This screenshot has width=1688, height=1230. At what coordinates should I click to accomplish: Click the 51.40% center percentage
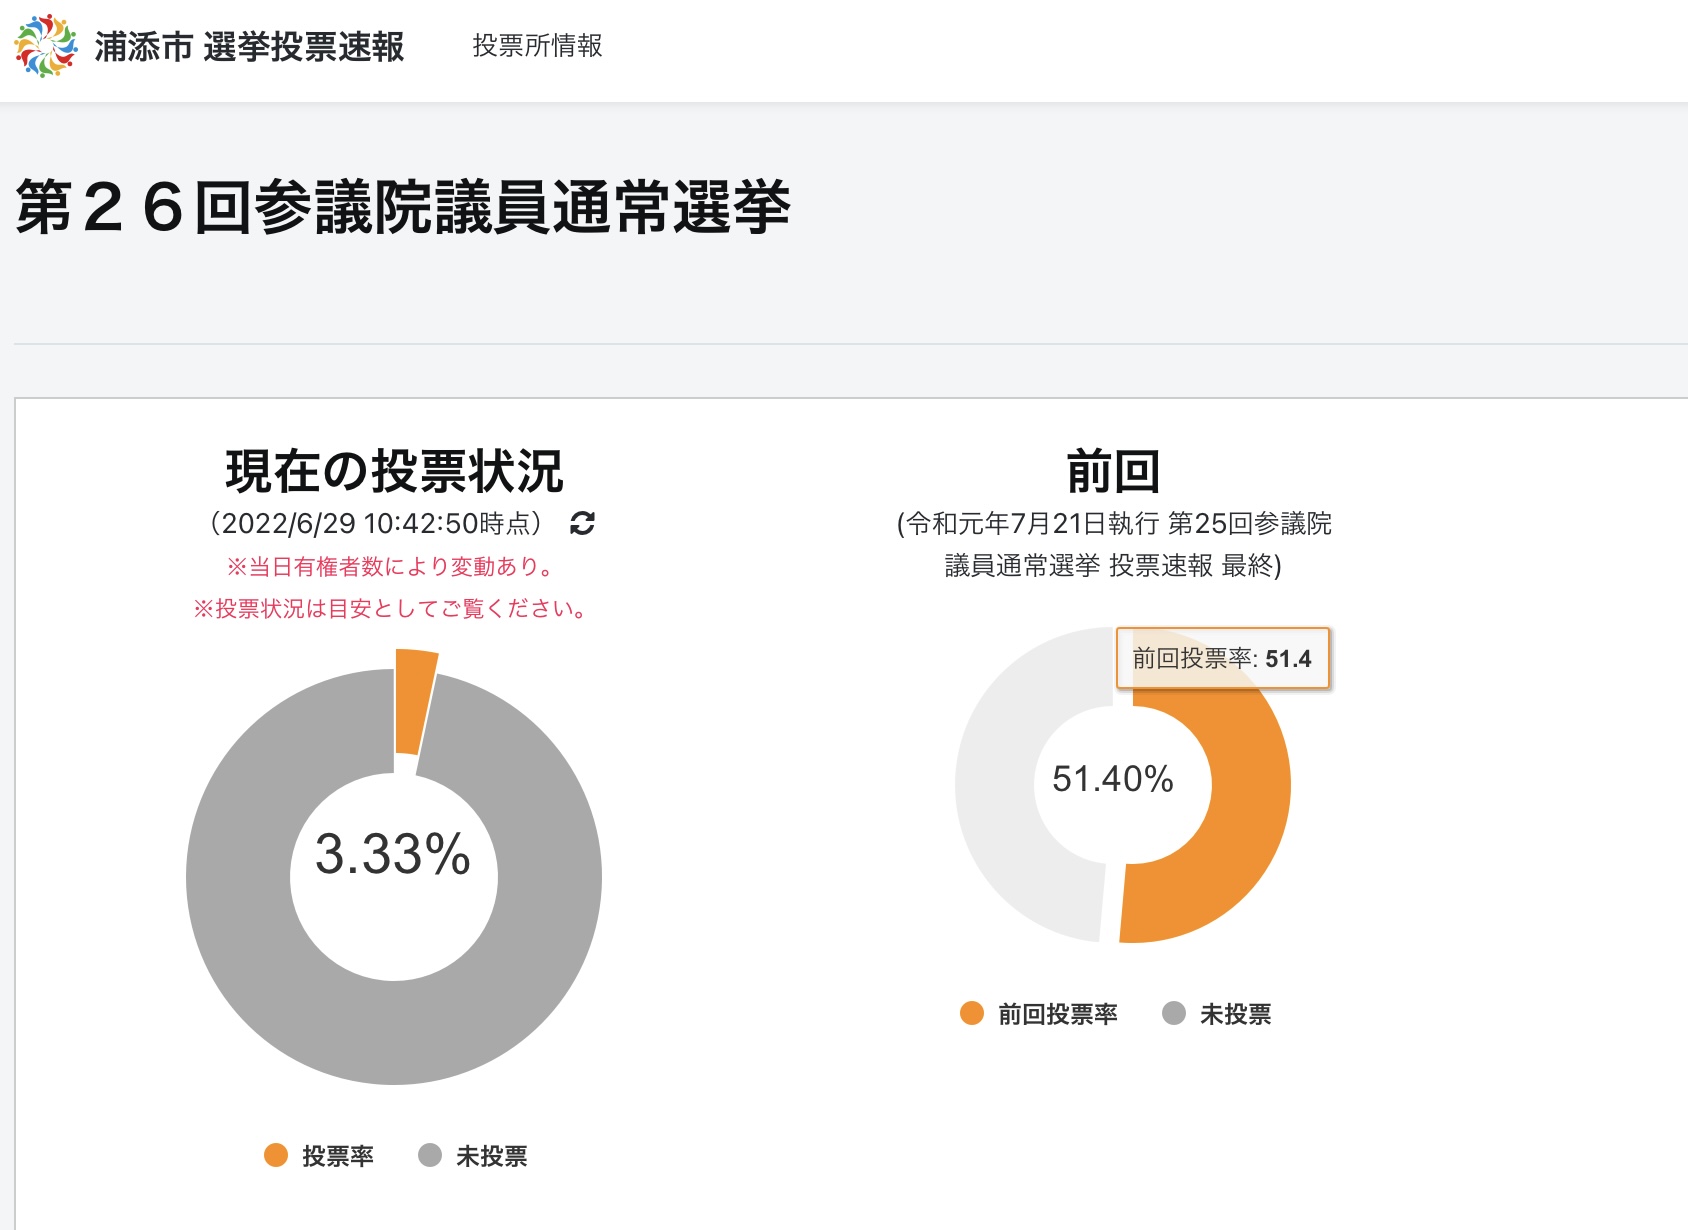(1112, 778)
